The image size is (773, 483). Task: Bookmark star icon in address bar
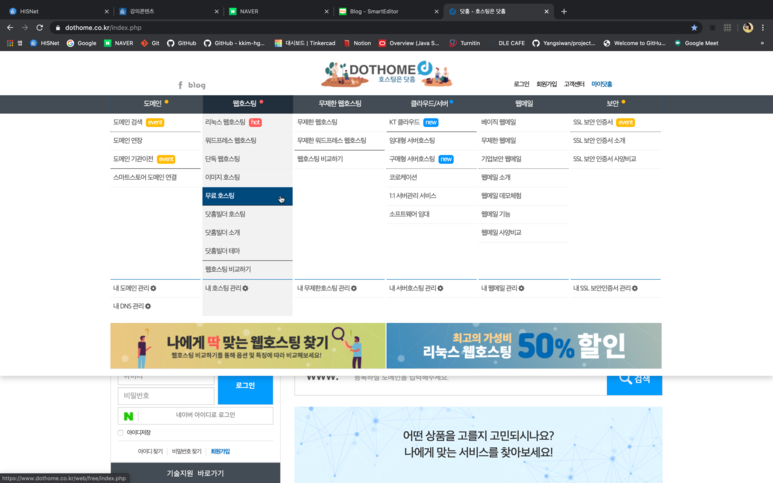694,28
